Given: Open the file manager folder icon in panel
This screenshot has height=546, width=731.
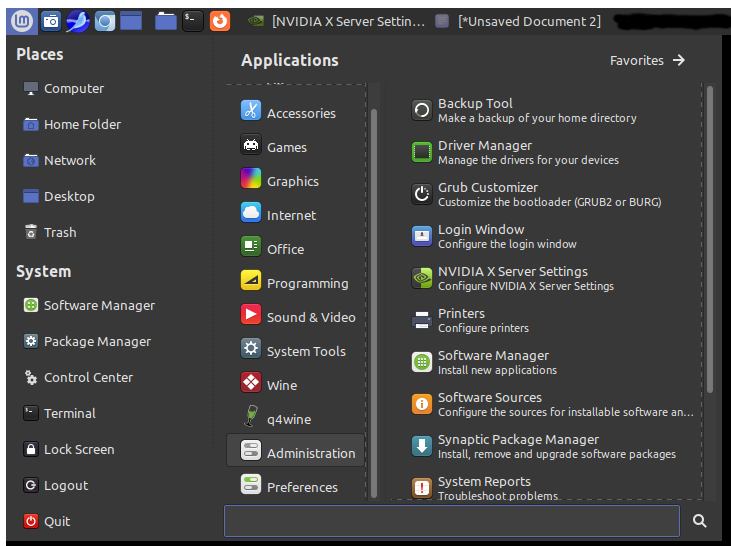Looking at the screenshot, I should coord(166,21).
